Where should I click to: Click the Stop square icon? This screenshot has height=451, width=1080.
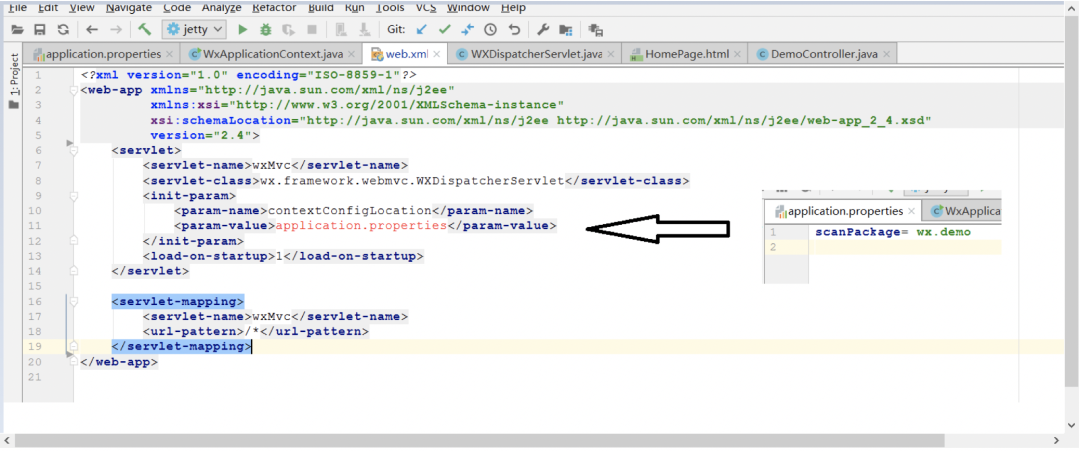[312, 30]
